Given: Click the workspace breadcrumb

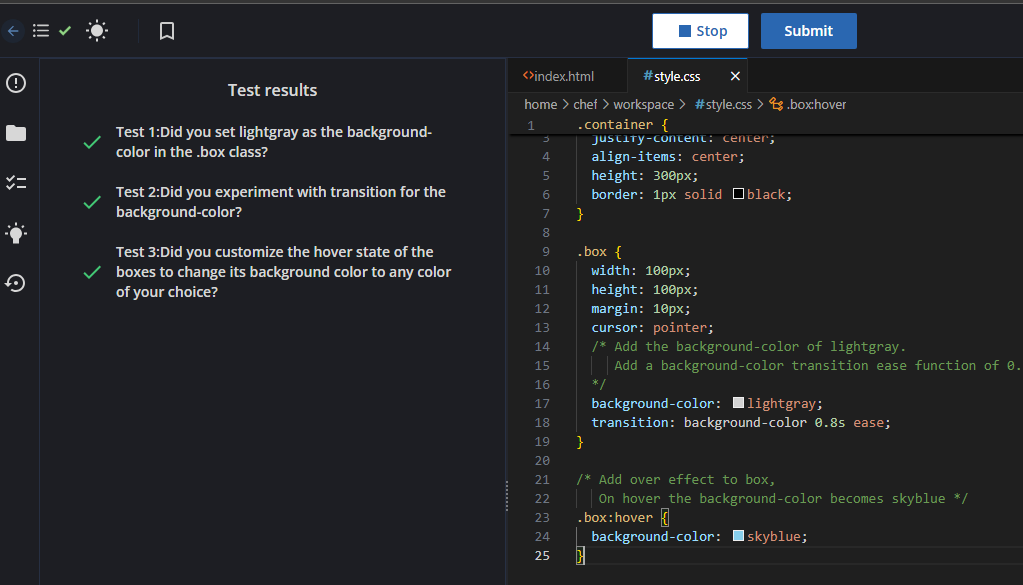Looking at the screenshot, I should pos(643,104).
